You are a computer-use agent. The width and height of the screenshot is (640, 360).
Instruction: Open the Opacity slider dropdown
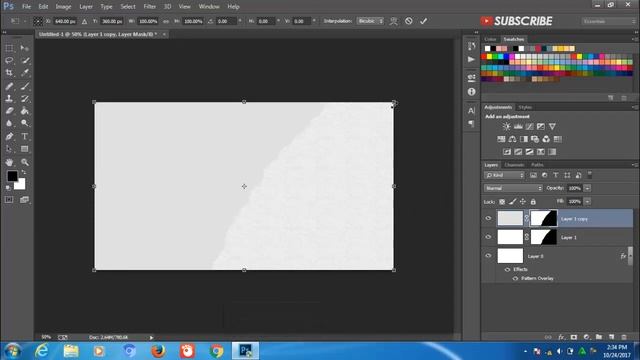[x=587, y=188]
